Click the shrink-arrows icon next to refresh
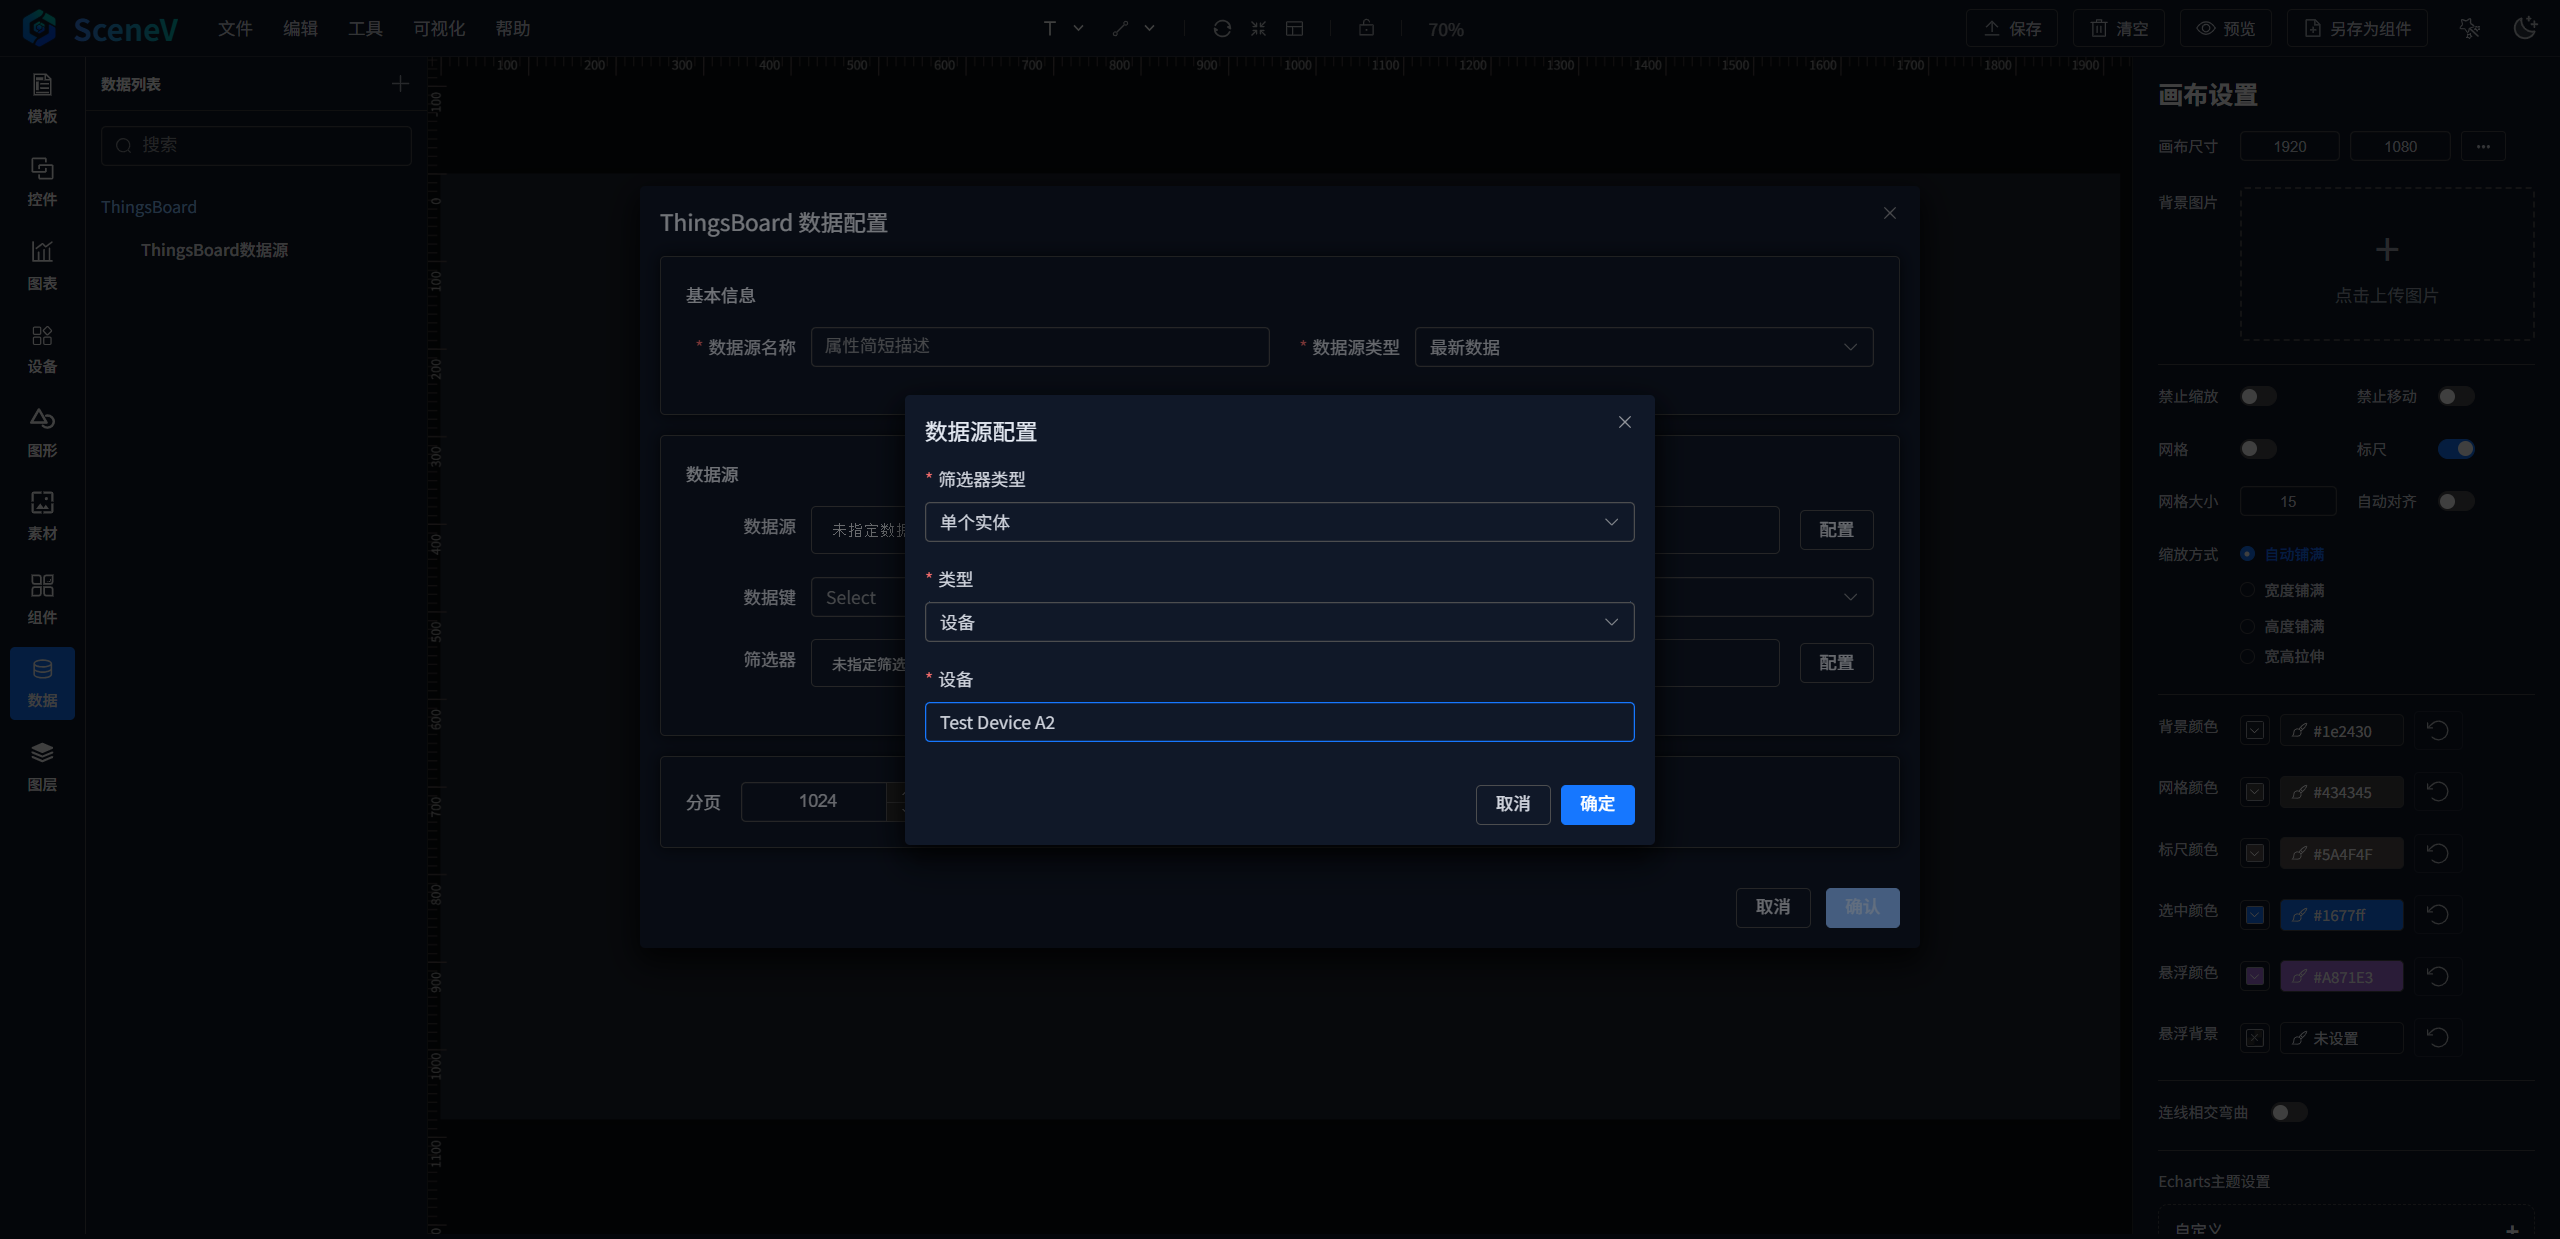Image resolution: width=2560 pixels, height=1239 pixels. tap(1258, 29)
